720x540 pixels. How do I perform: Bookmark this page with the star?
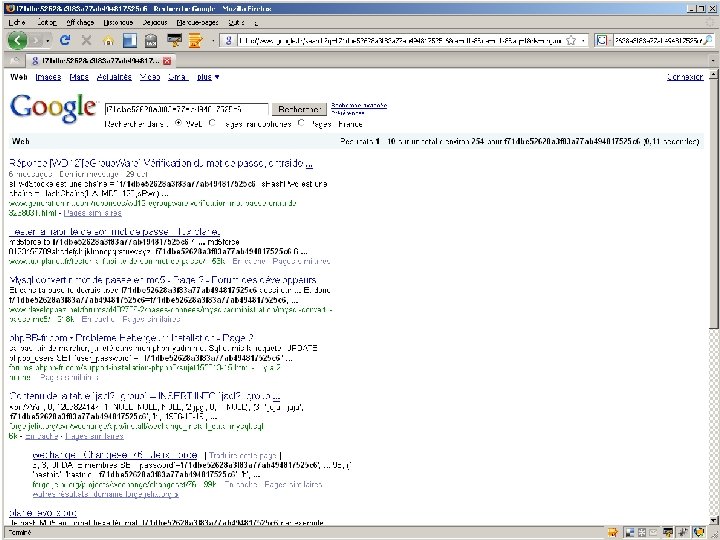tap(571, 41)
